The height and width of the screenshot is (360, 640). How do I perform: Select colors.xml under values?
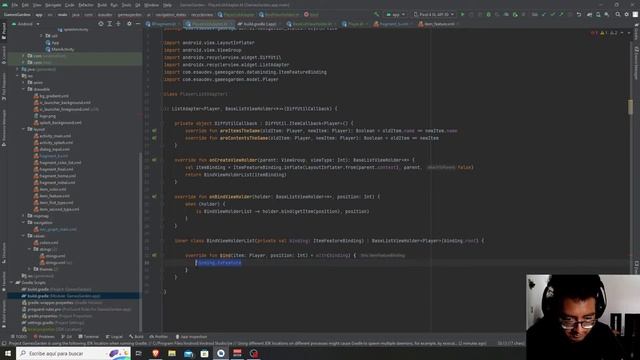(46, 242)
